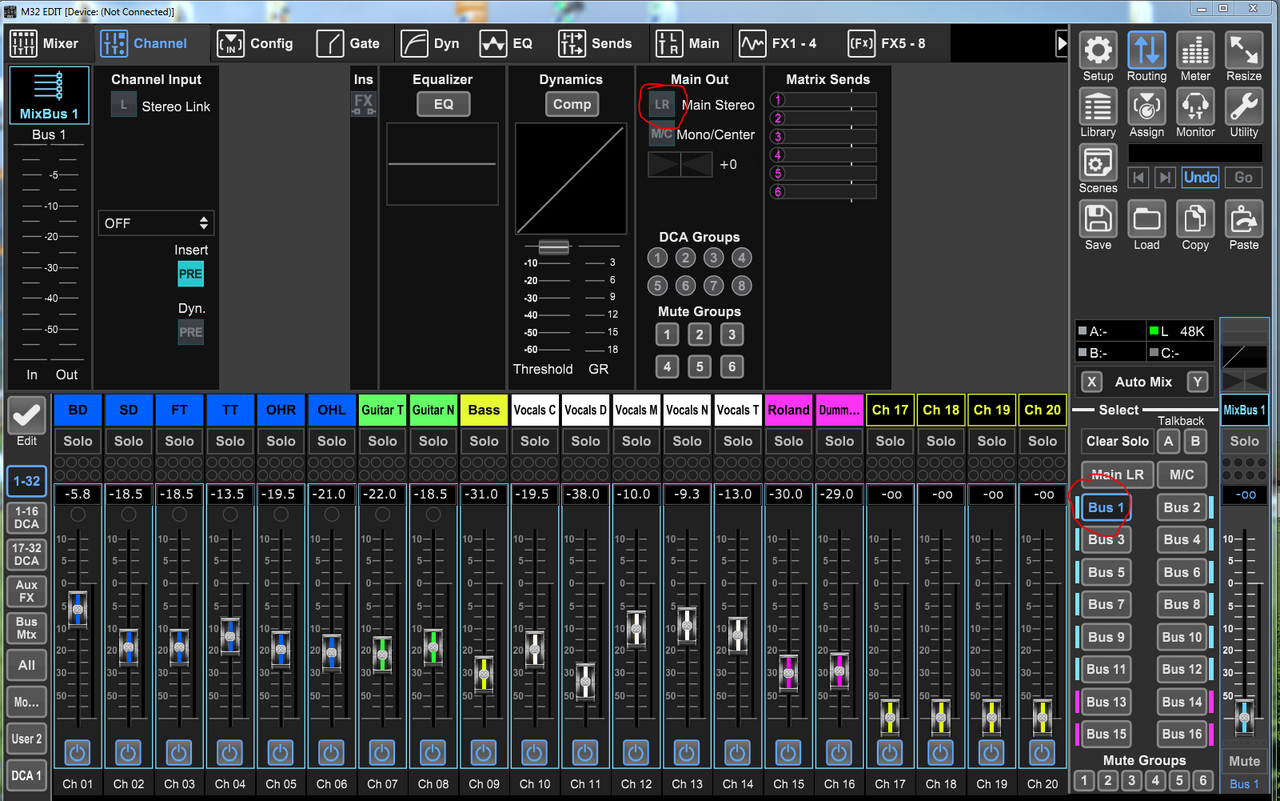Screen dimensions: 1280x801
Task: Switch to the Dyn tab
Action: 430,43
